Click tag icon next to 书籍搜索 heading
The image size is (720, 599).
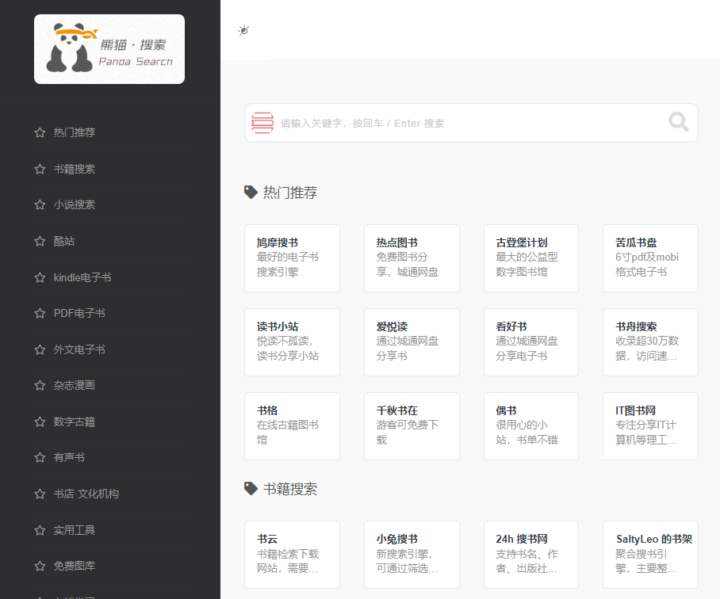pos(251,489)
